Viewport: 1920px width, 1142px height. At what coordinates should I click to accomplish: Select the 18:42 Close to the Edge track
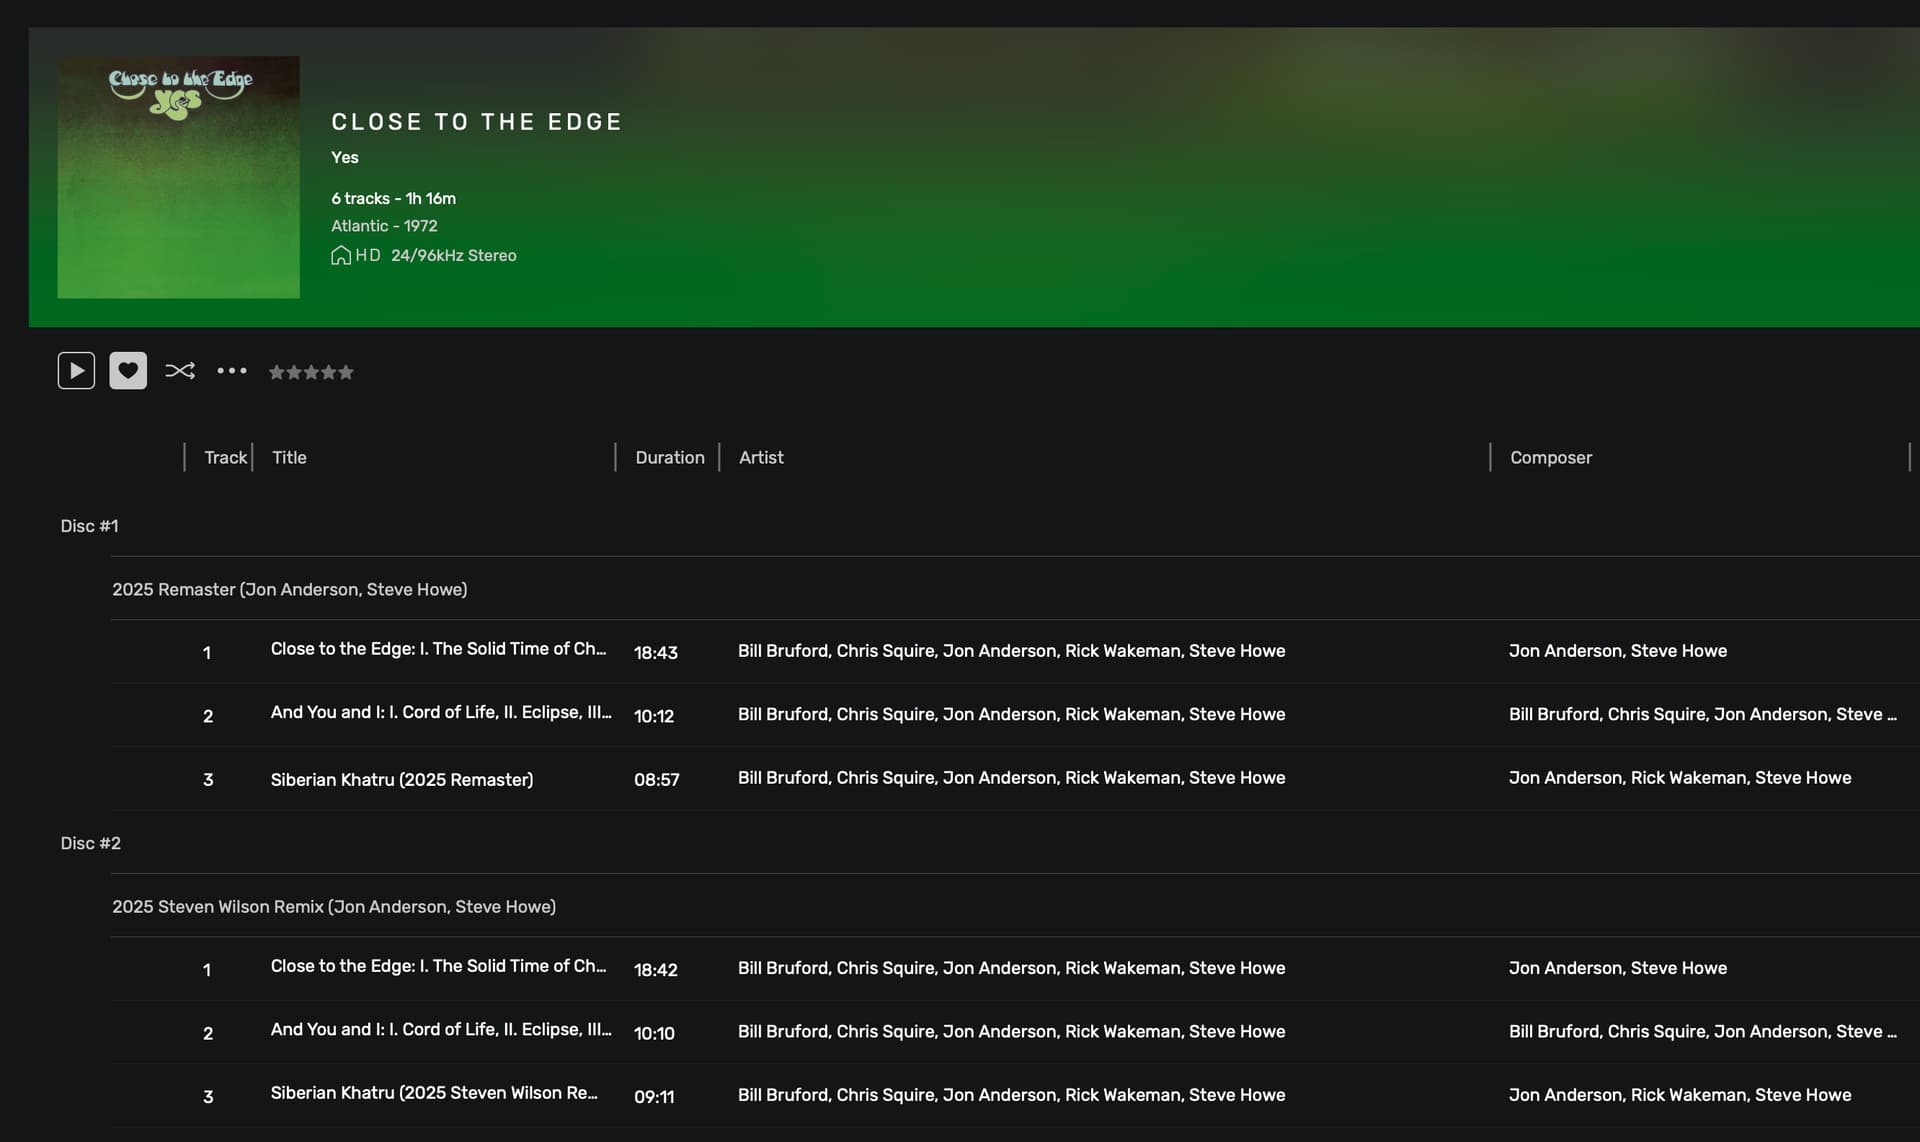1015,968
